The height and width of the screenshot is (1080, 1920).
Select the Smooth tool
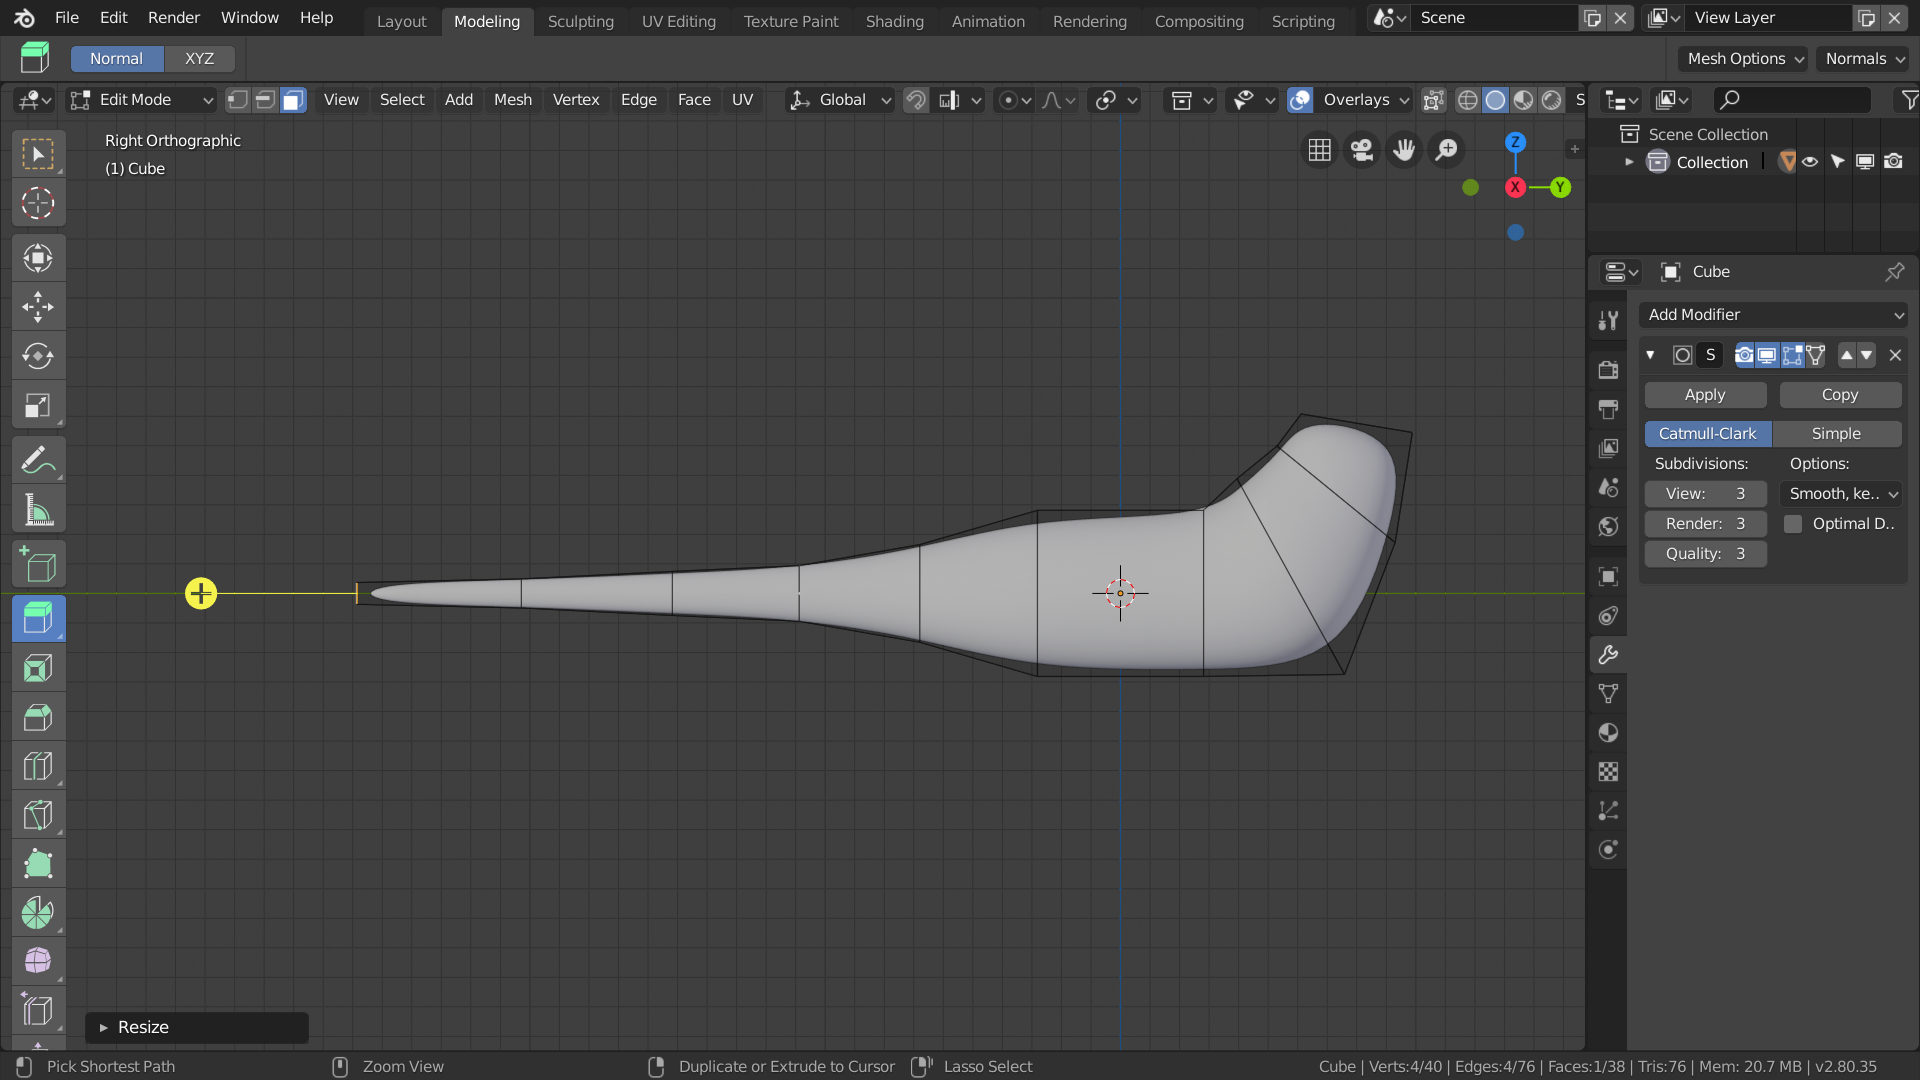coord(38,962)
